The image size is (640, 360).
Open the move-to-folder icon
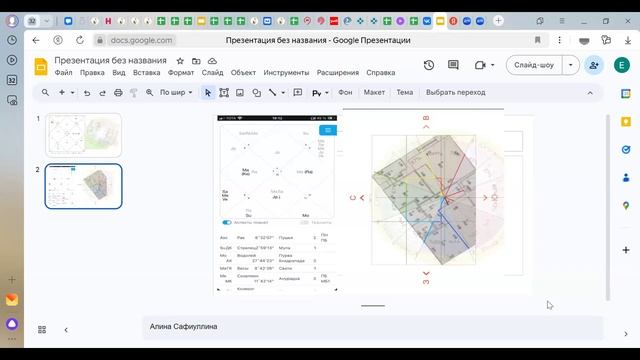coord(196,61)
